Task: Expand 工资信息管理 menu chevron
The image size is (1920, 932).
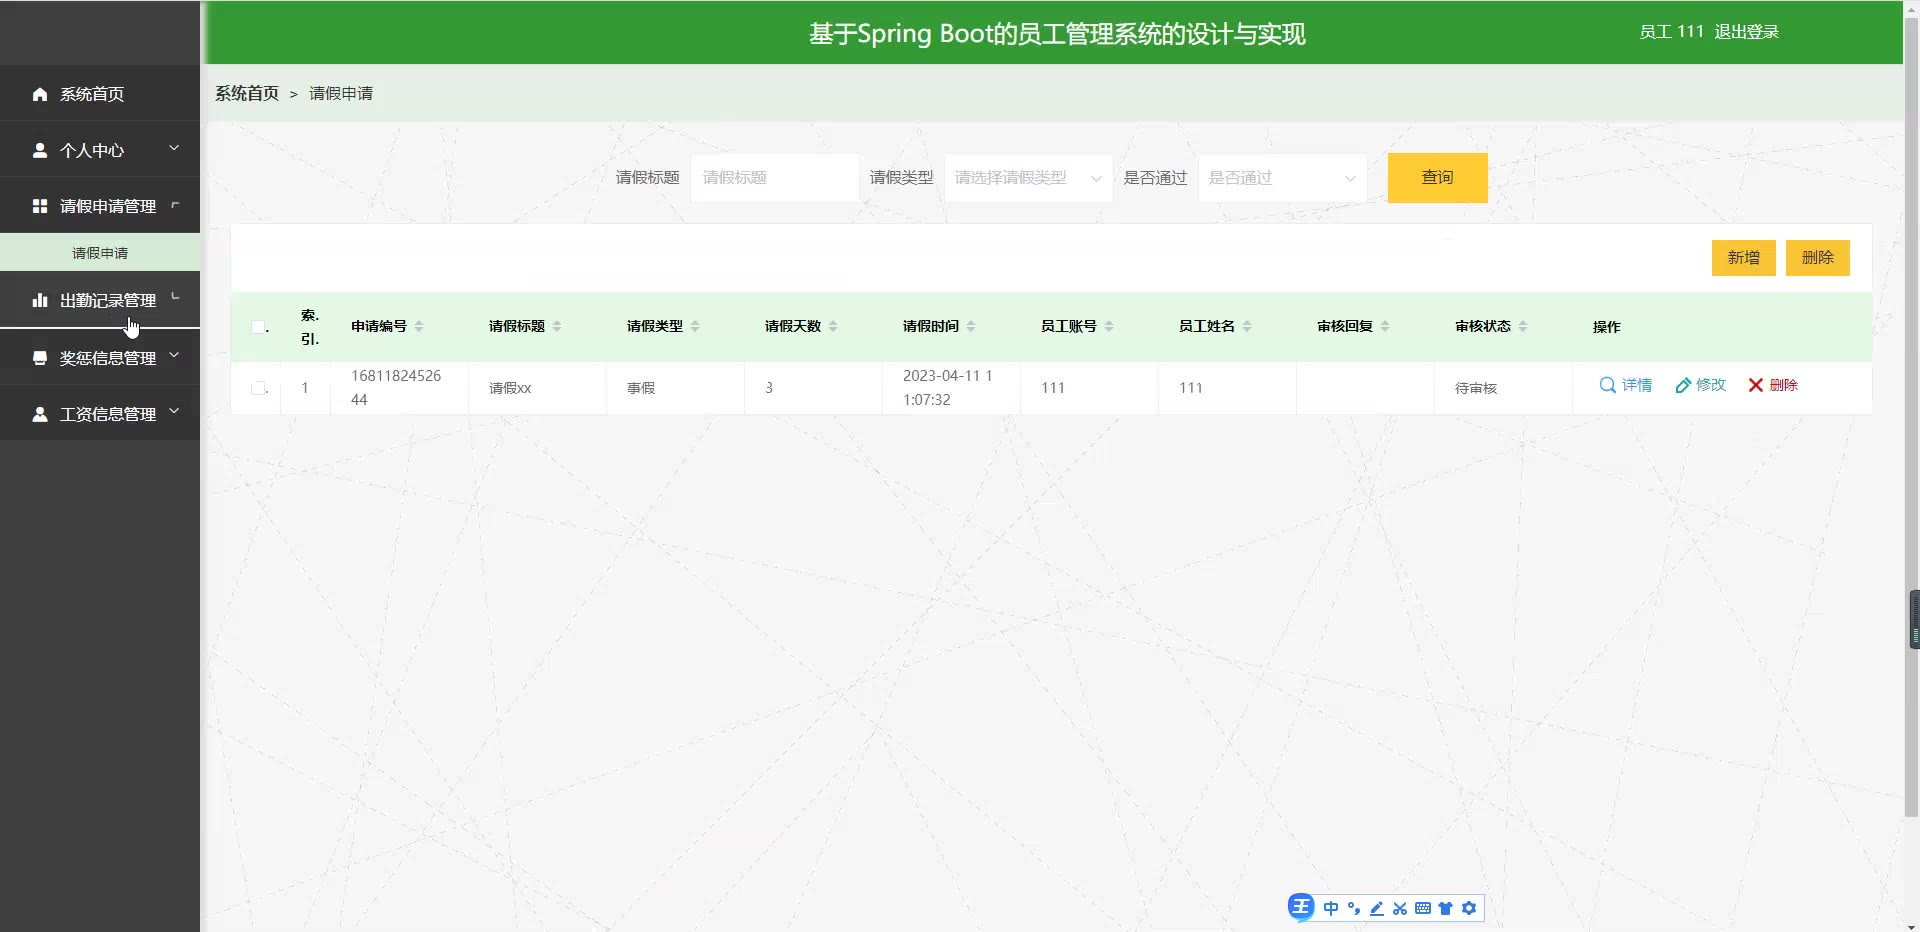Action: click(x=174, y=411)
